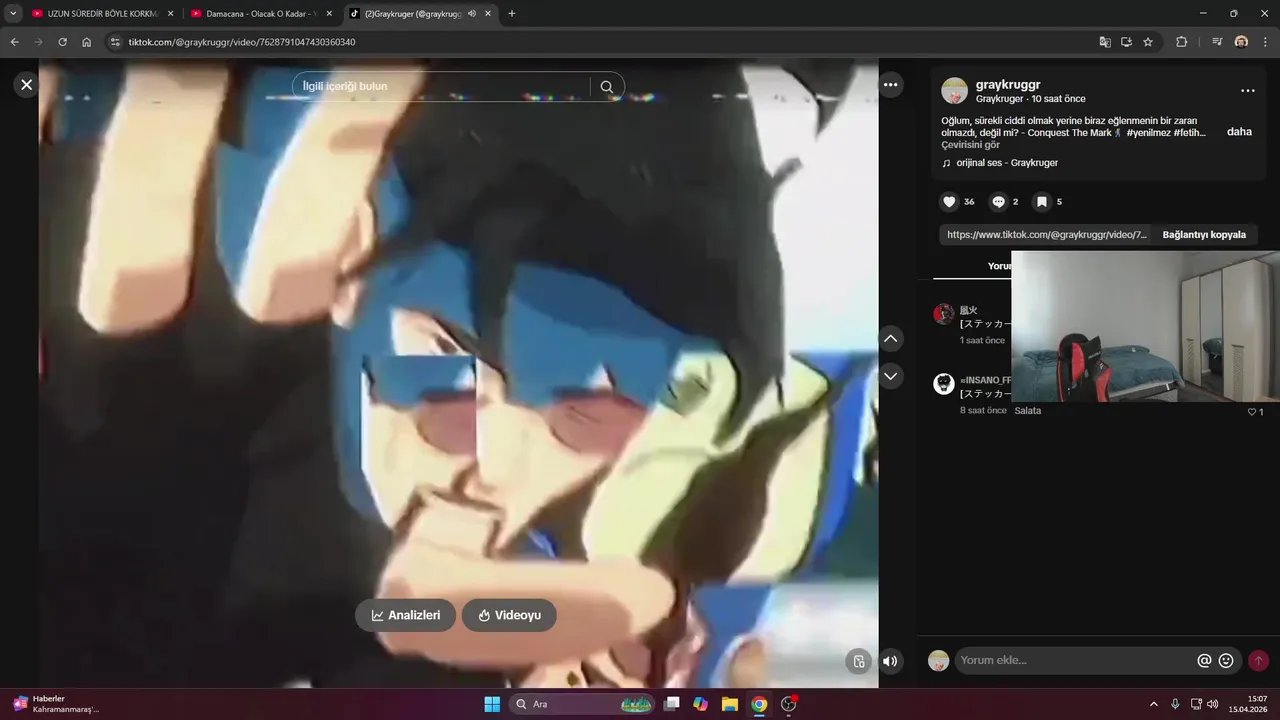Click Chrome forward navigation arrow

(38, 42)
